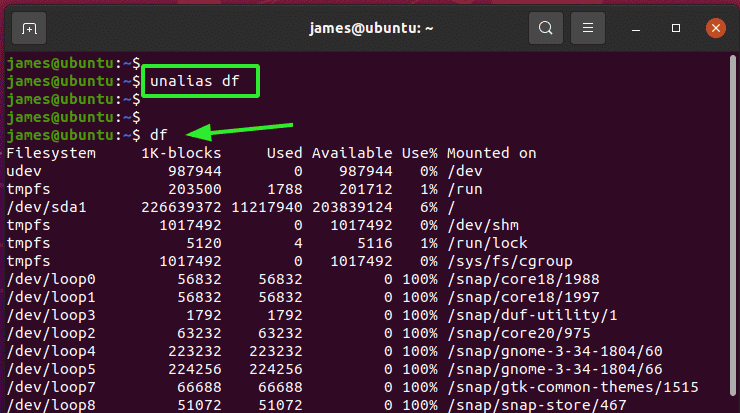Screen dimensions: 740x413
Task: Click the Filesystem column header
Action: tap(51, 153)
